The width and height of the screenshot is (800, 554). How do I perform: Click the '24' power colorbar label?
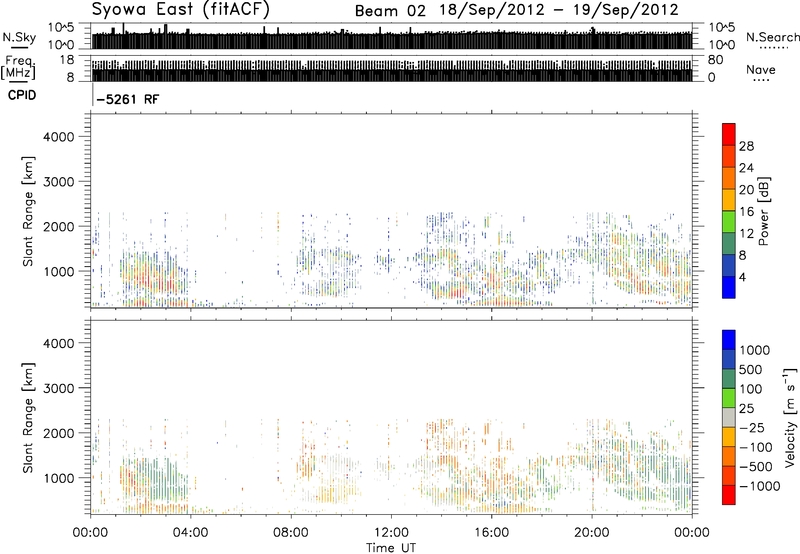point(746,168)
